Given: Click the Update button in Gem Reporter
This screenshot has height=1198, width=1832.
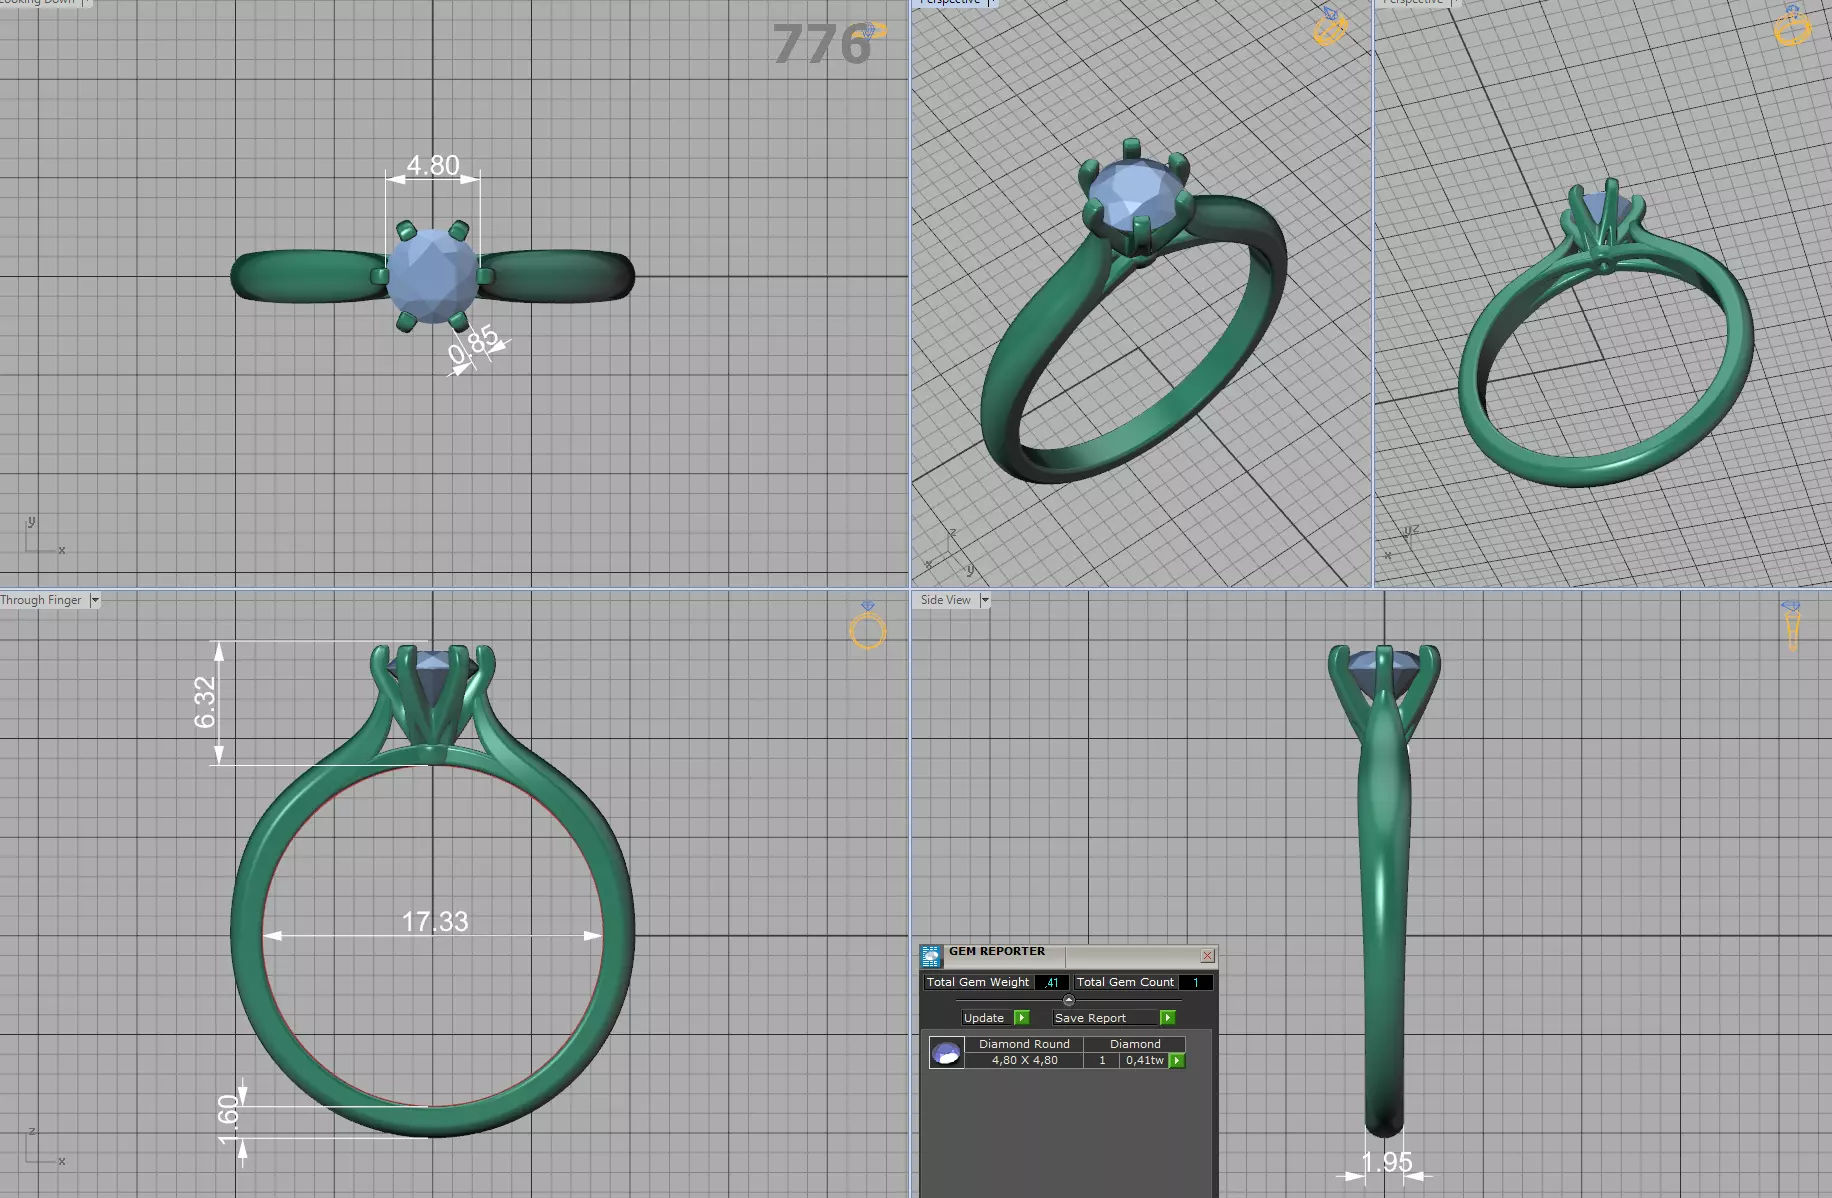Looking at the screenshot, I should coord(984,1018).
